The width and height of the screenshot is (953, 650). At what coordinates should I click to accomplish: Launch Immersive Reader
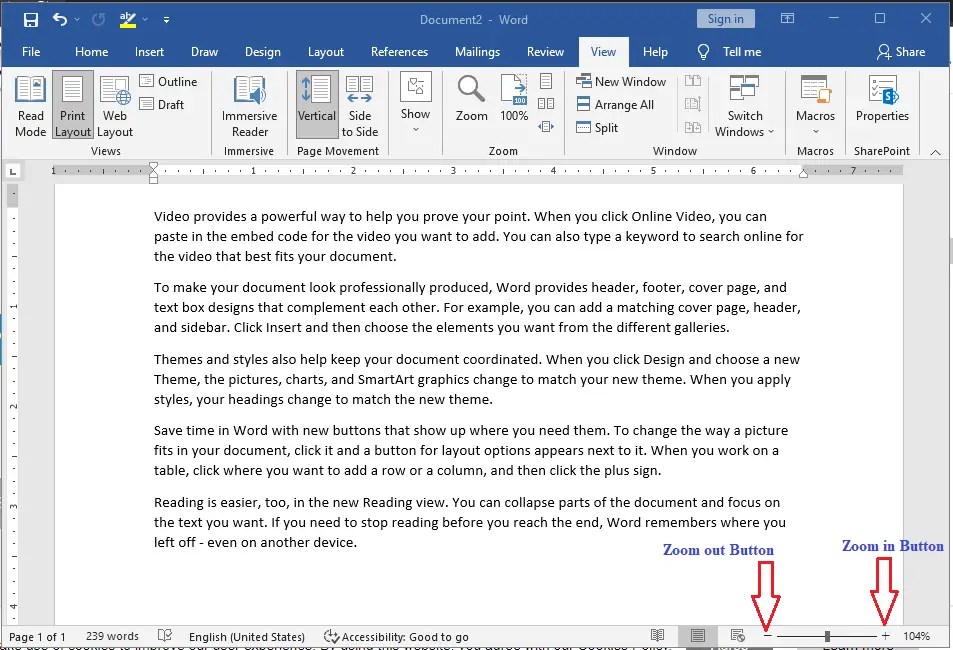pyautogui.click(x=249, y=106)
